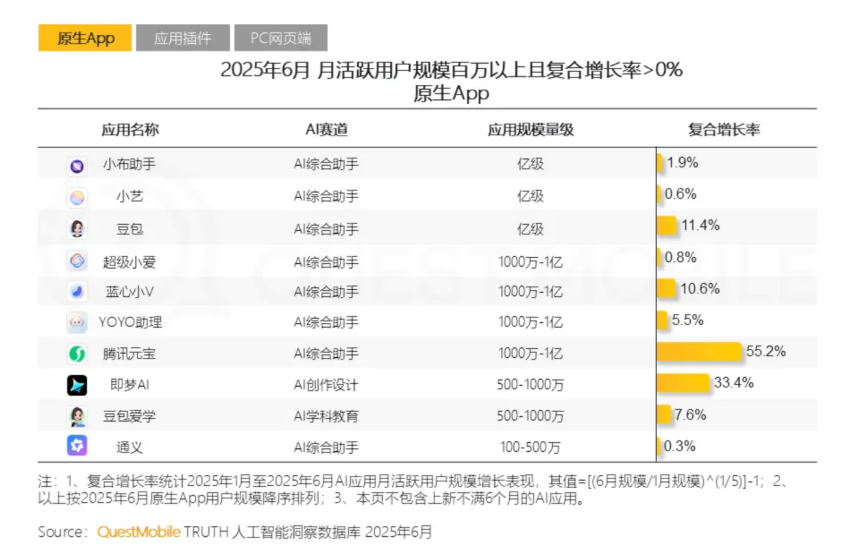Open the 应用插件 tab
This screenshot has width=846, height=547.
(x=182, y=38)
